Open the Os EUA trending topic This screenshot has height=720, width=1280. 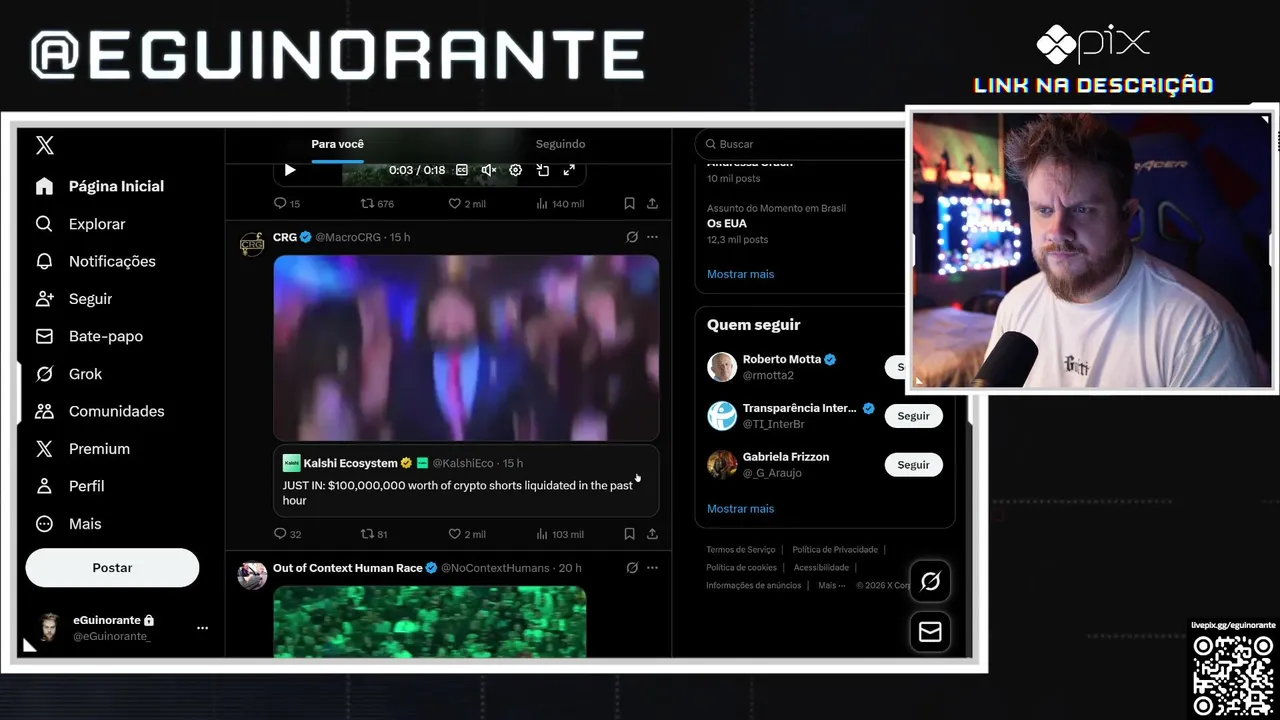click(727, 224)
